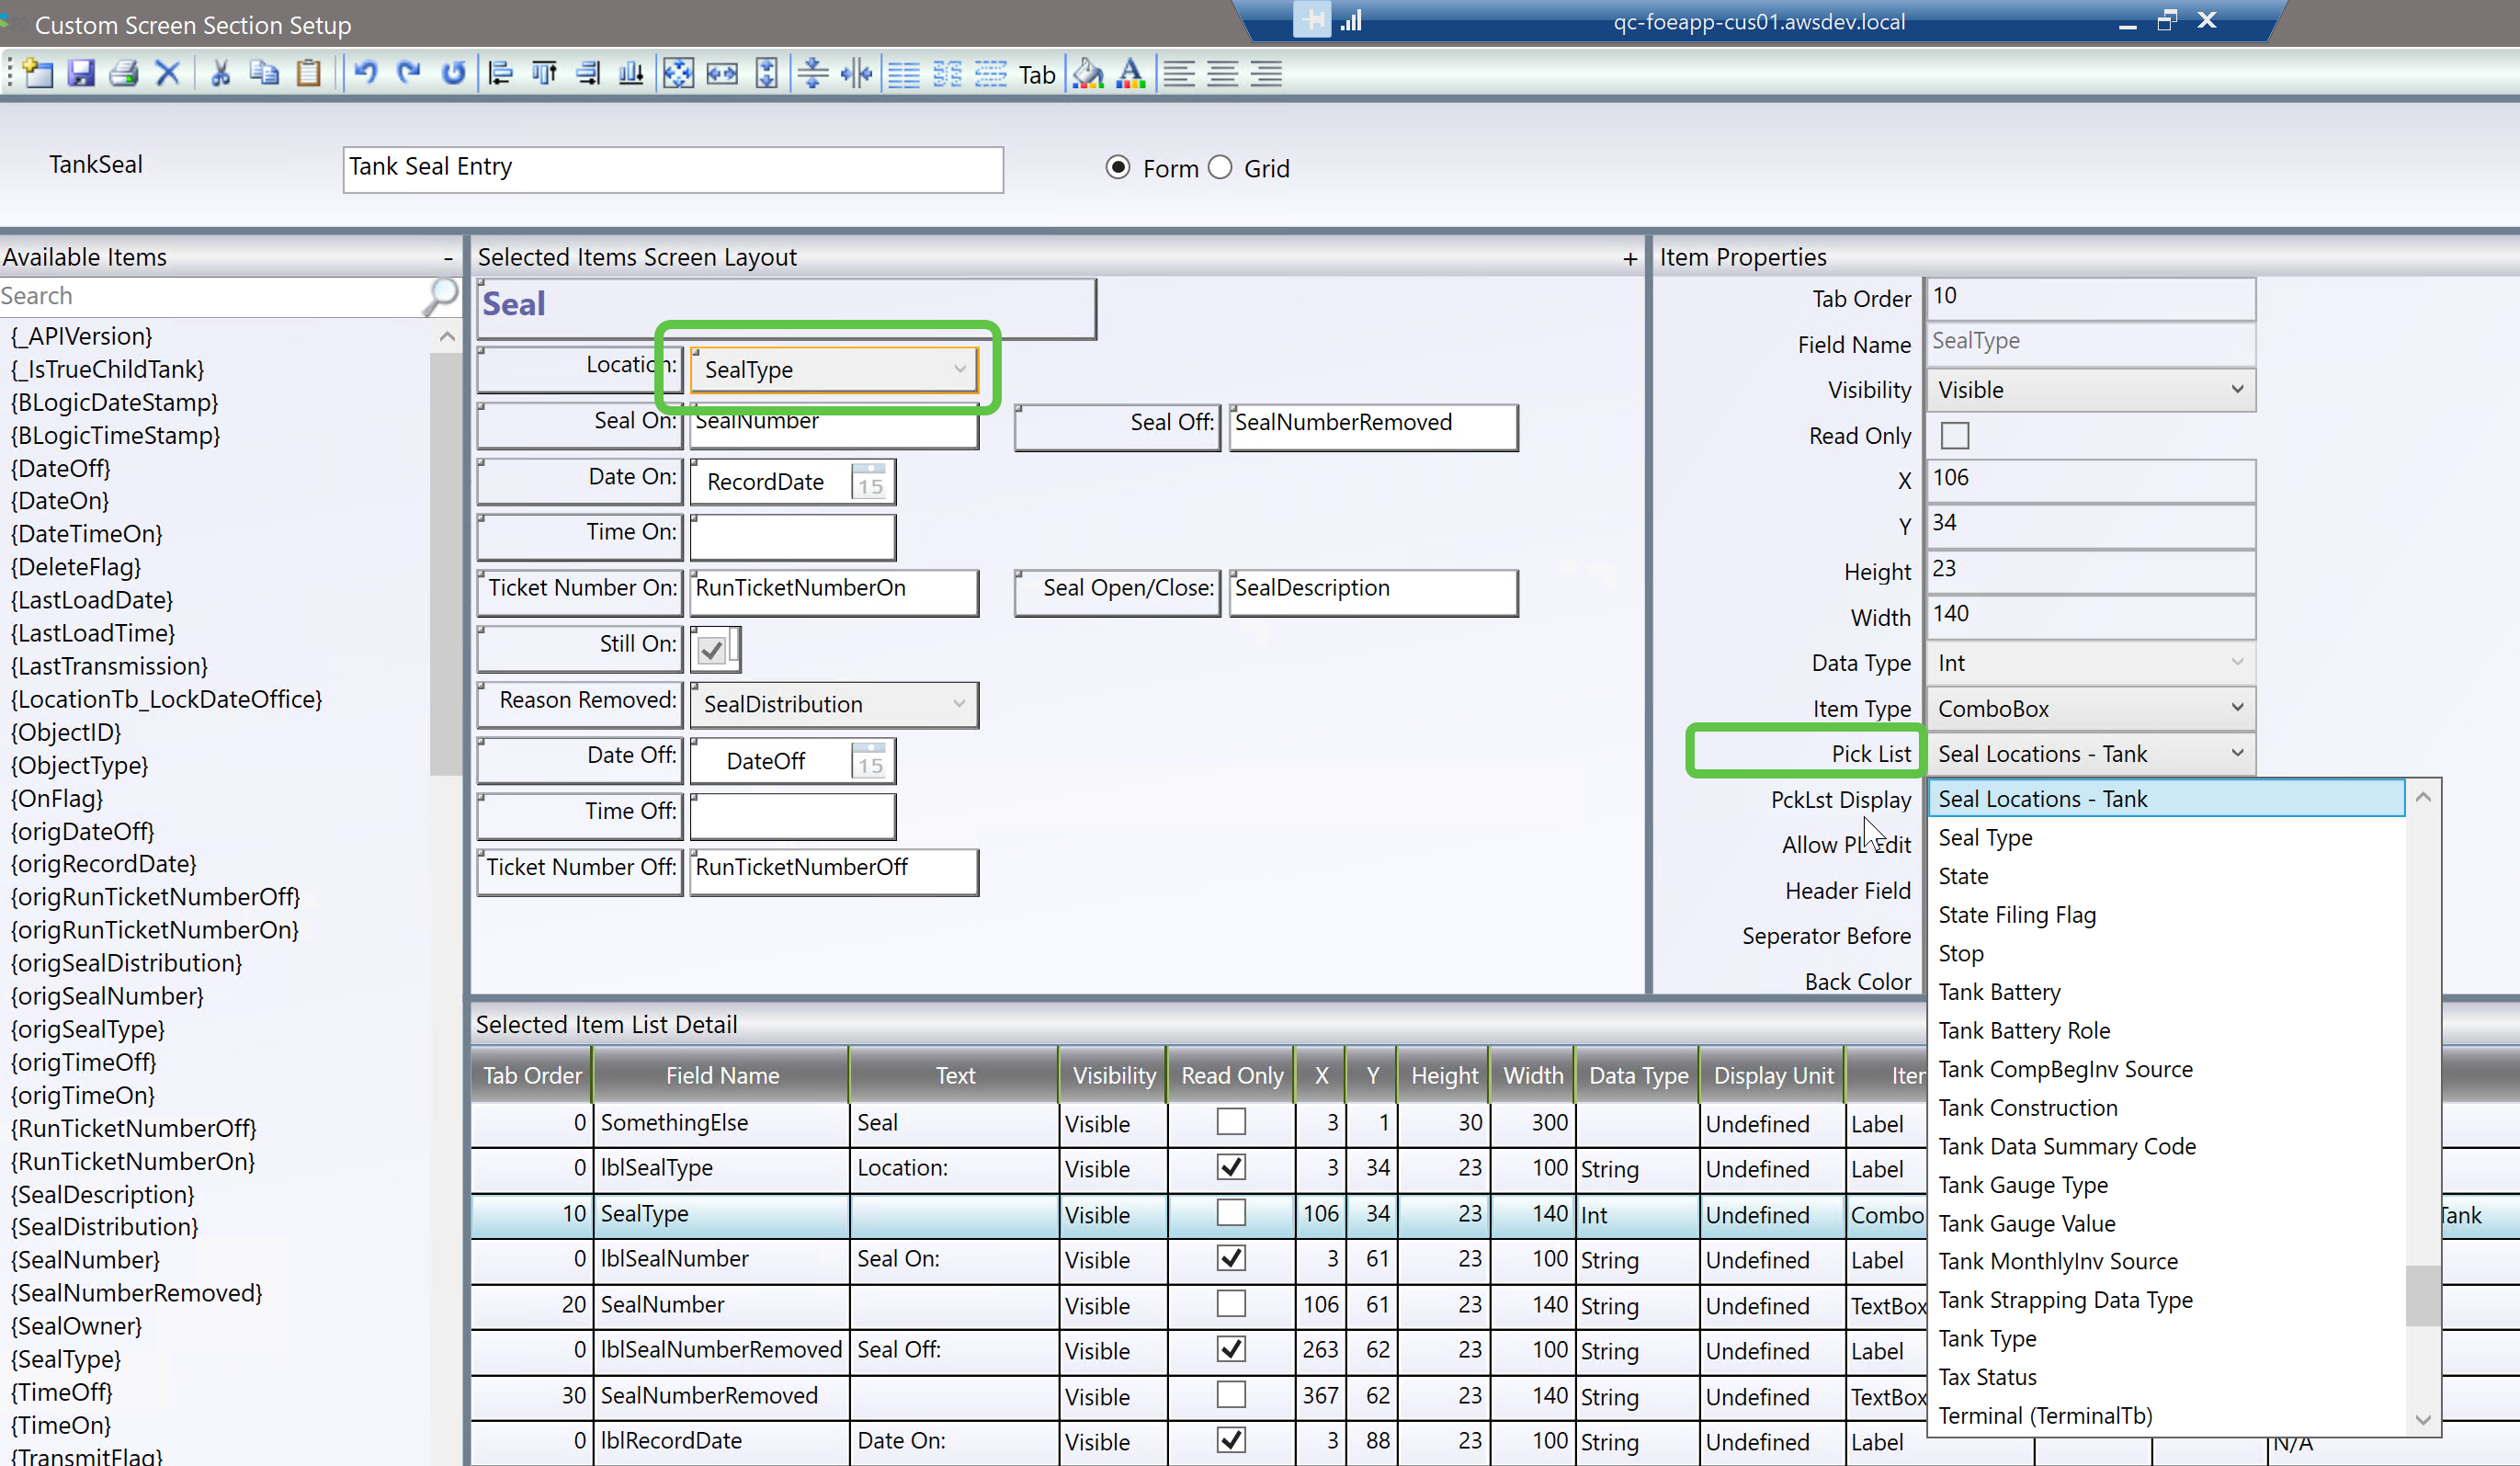This screenshot has width=2520, height=1466.
Task: Choose 'Seal Type' from the pick list
Action: click(1985, 838)
